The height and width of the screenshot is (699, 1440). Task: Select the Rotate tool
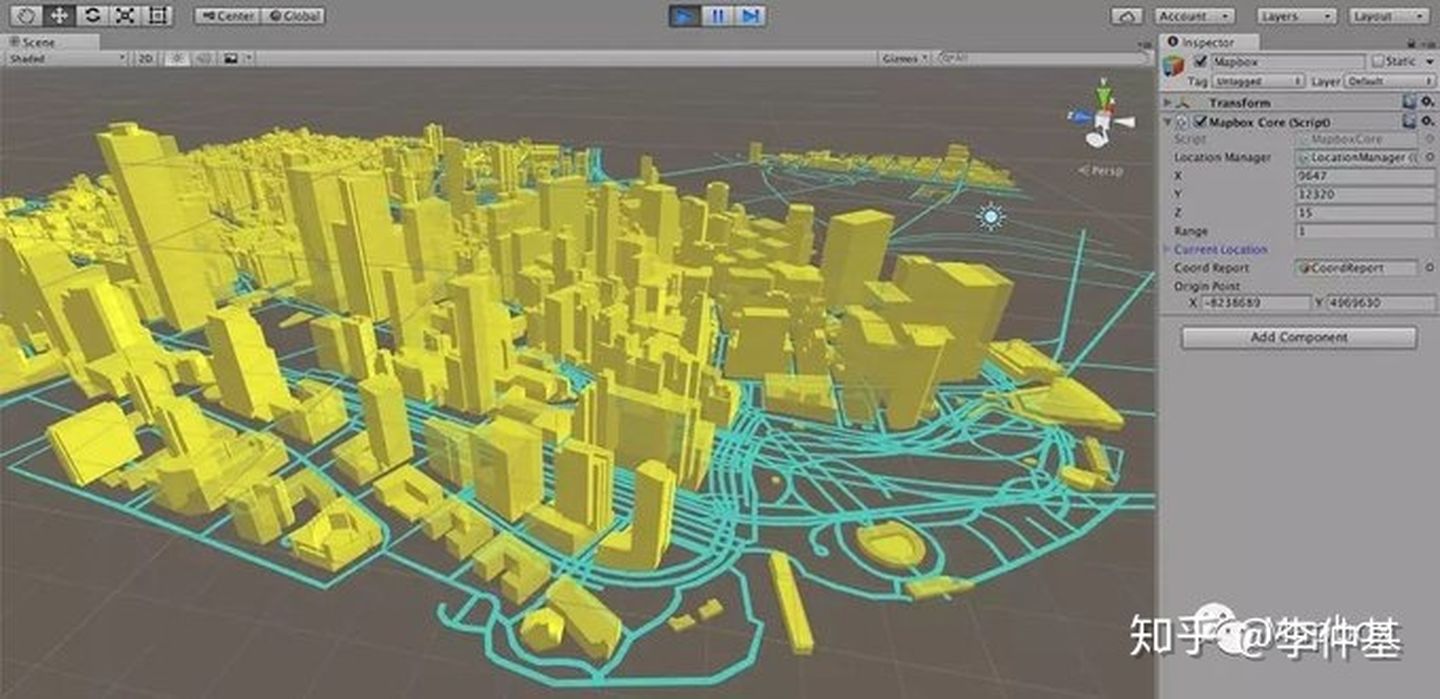tap(92, 16)
